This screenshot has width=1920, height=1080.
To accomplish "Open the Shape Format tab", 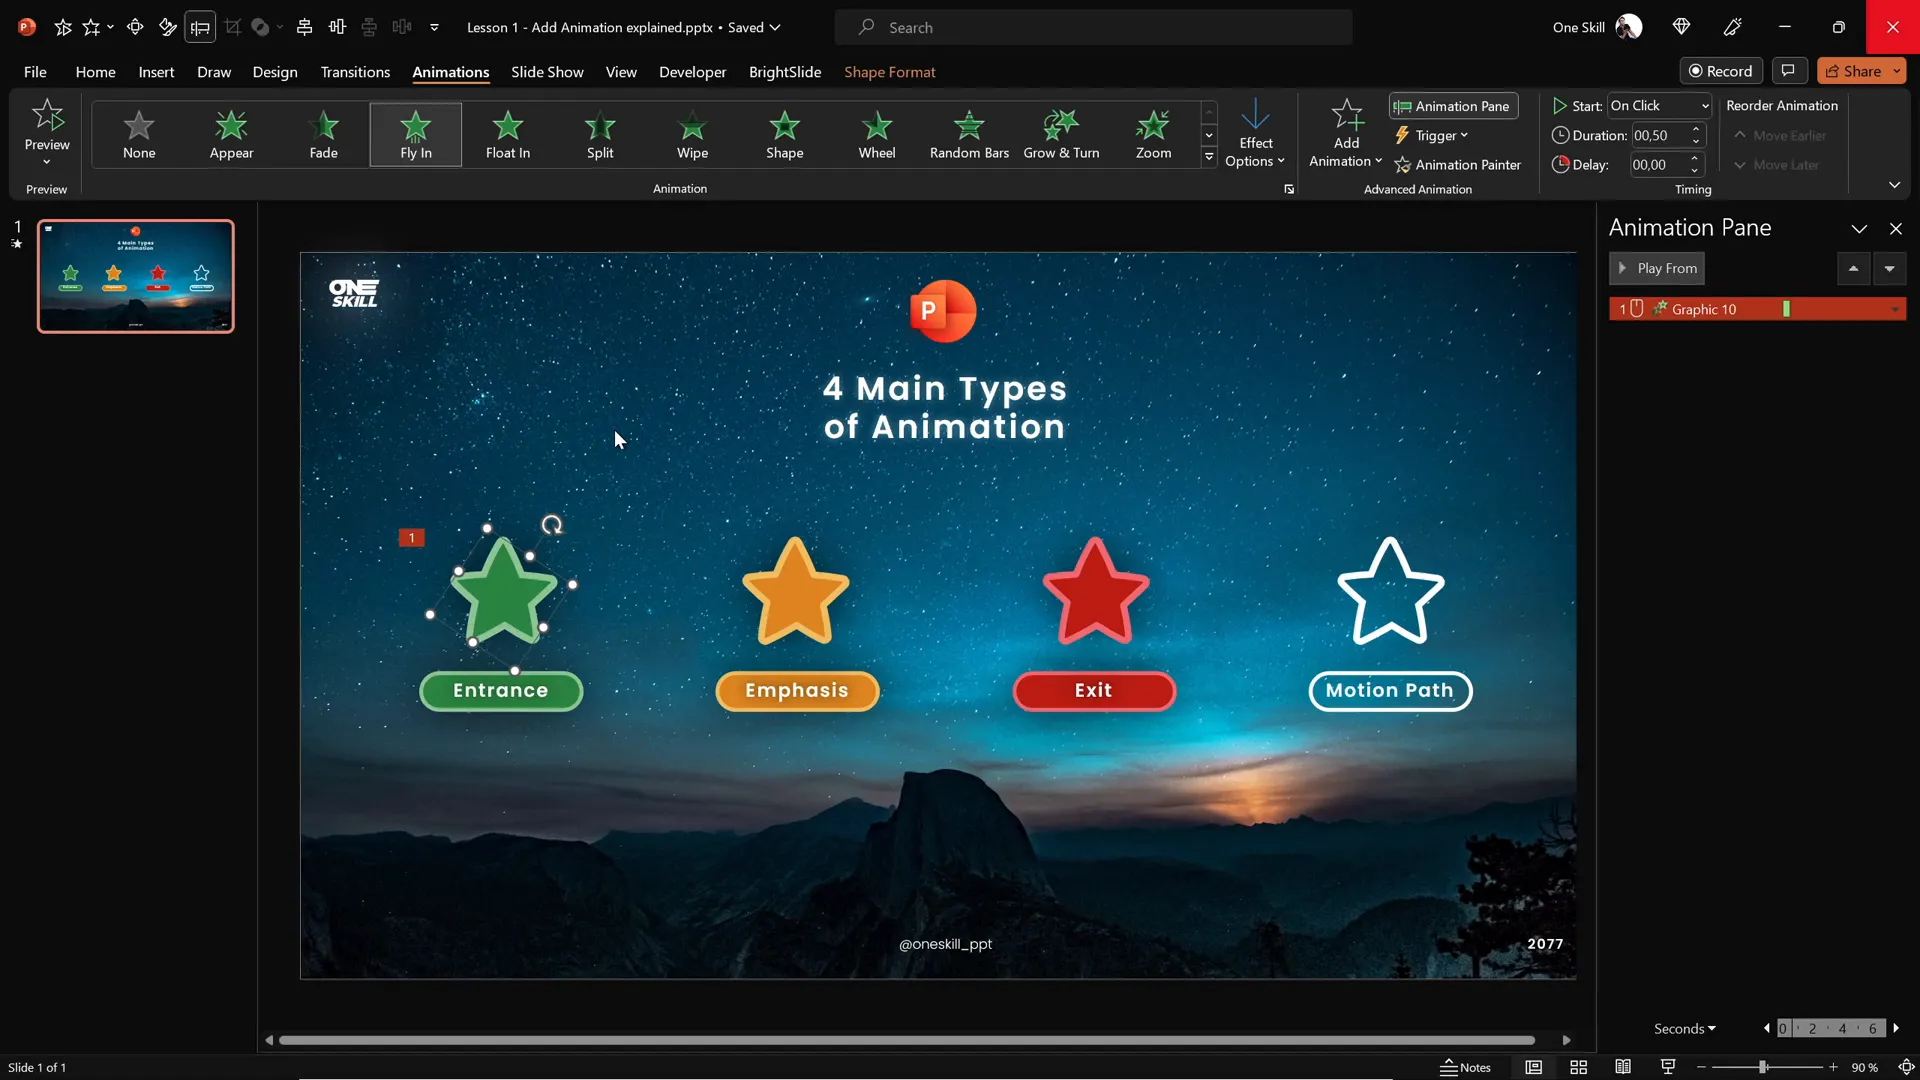I will [x=889, y=72].
